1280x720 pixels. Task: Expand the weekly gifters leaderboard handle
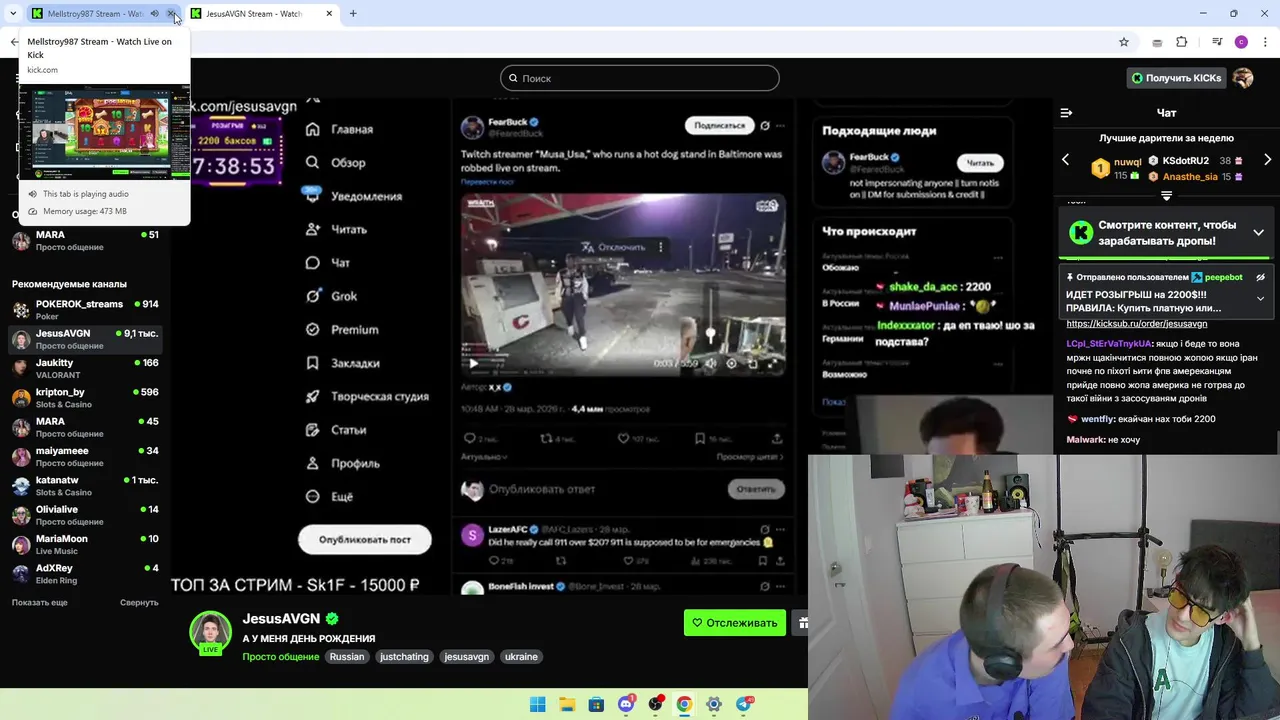click(1166, 196)
